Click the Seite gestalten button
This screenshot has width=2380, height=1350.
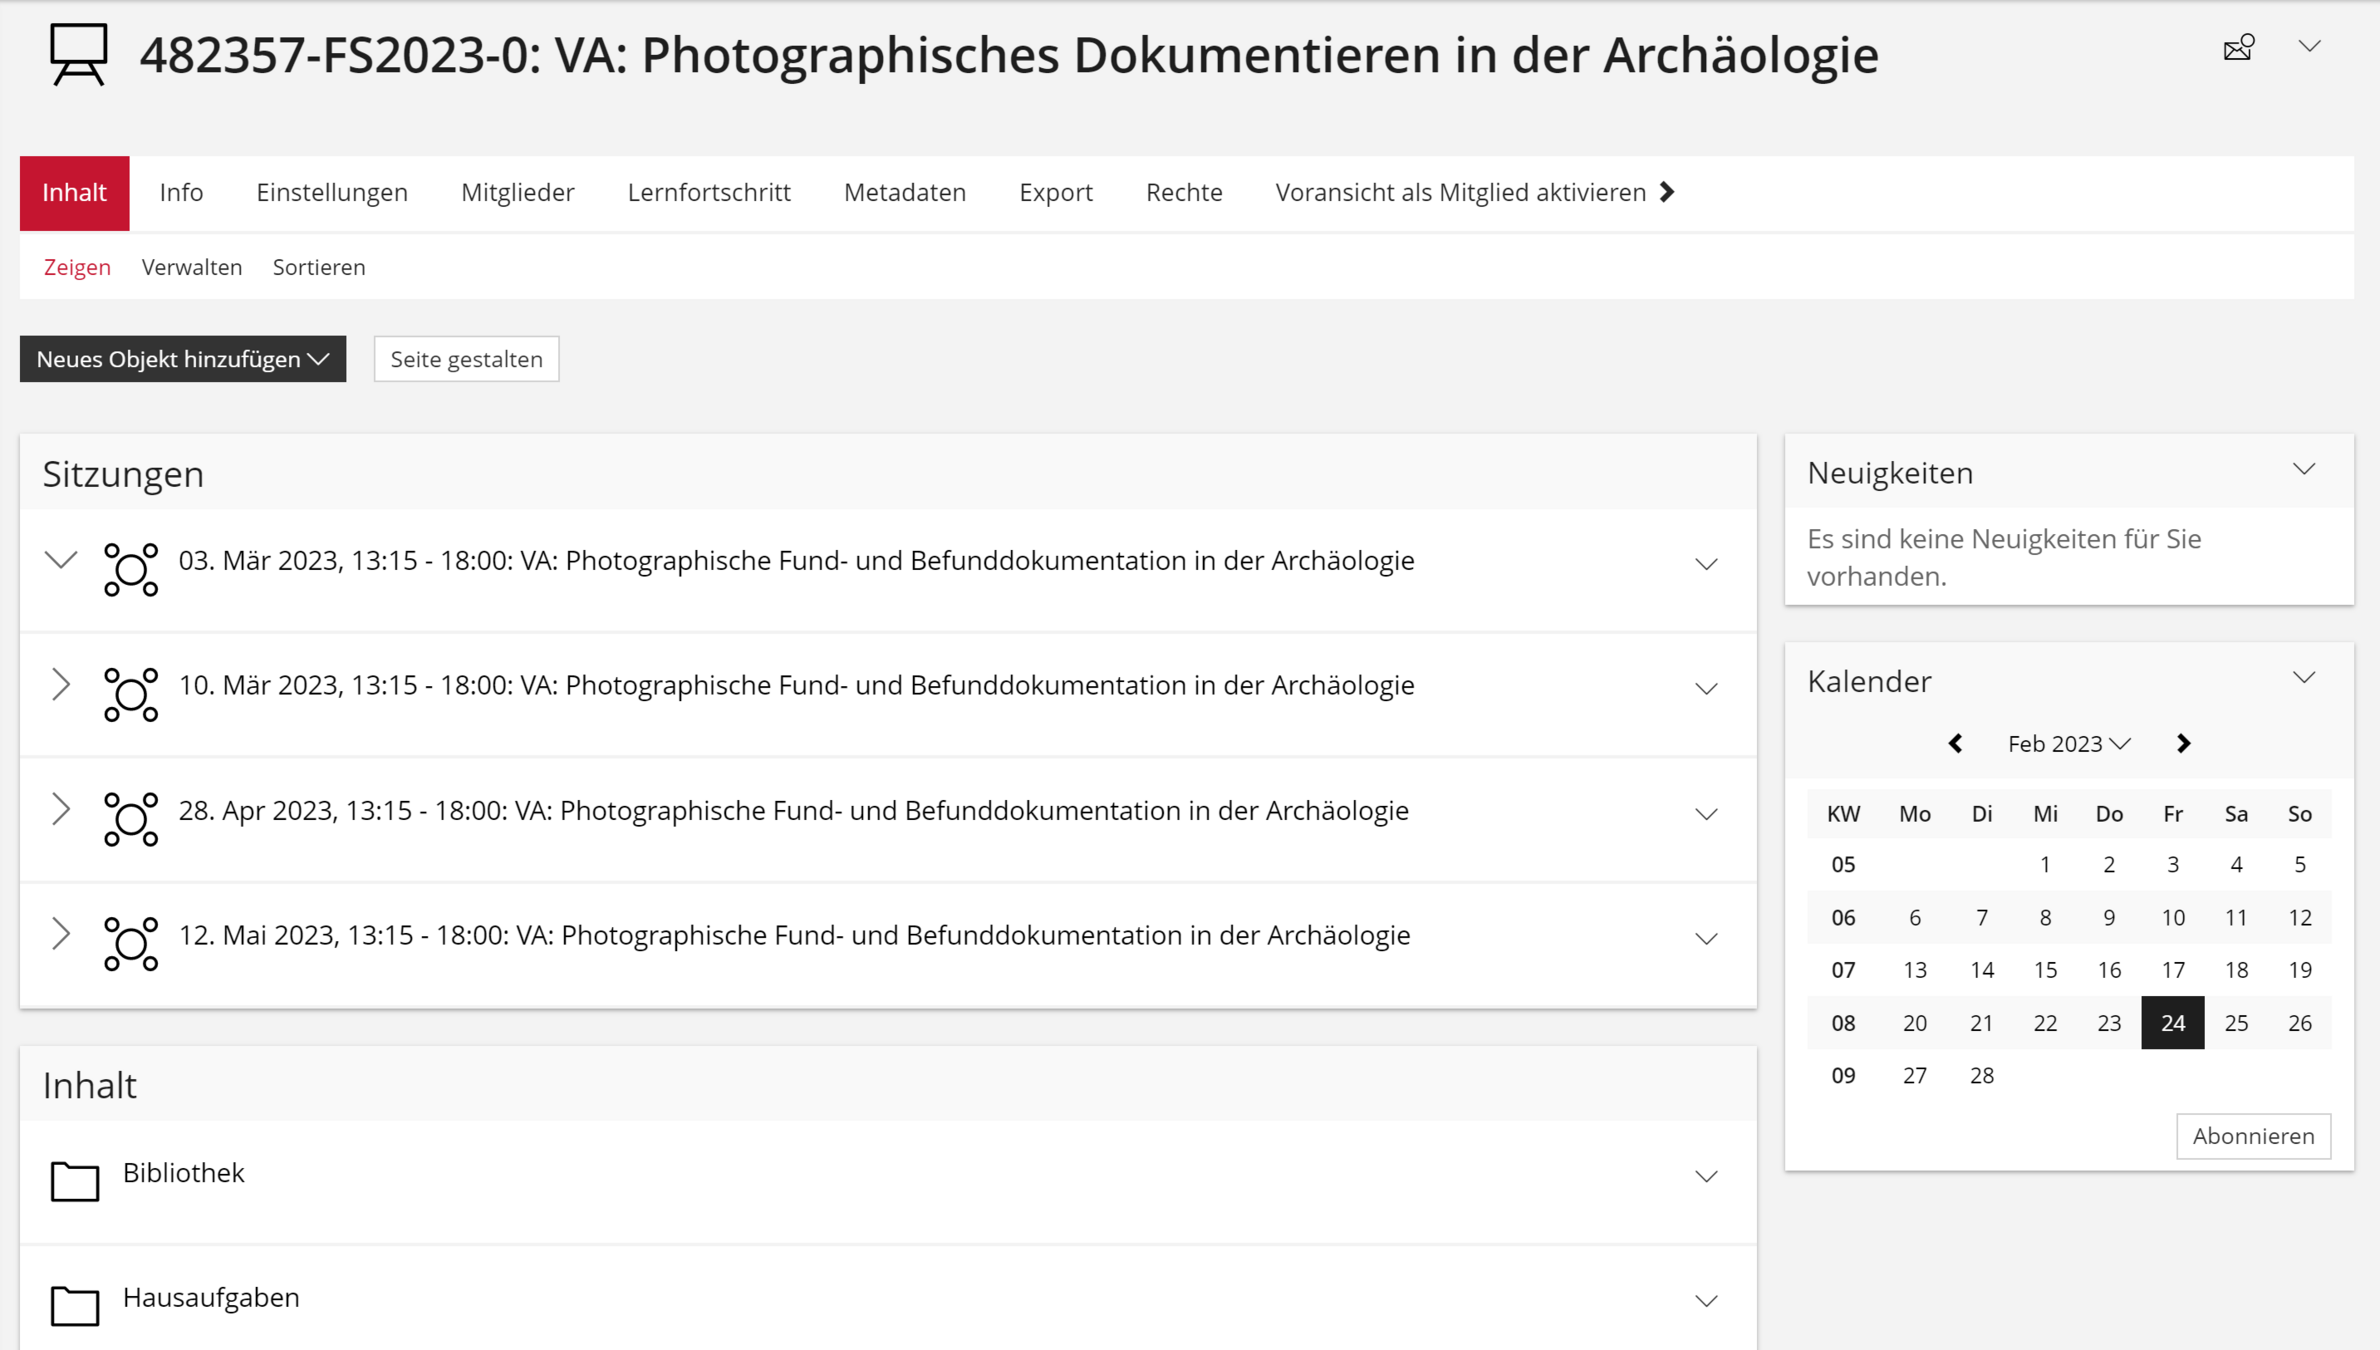click(x=466, y=359)
